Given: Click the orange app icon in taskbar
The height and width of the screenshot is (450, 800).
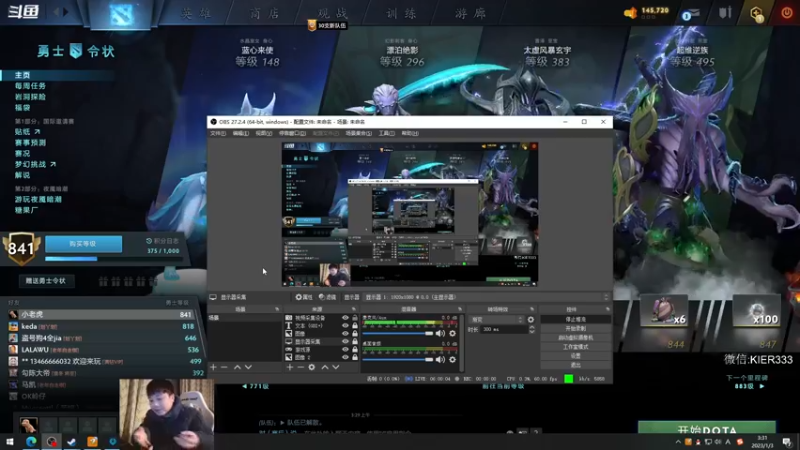Looking at the screenshot, I should [92, 441].
